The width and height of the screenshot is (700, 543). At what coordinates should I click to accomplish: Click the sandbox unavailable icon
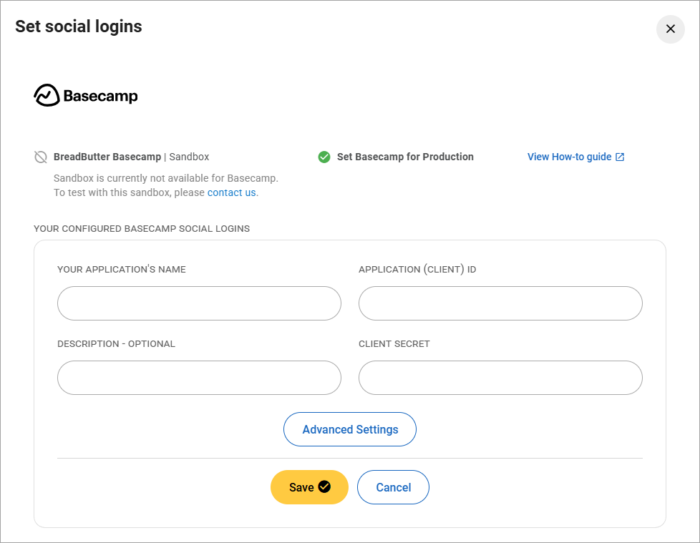click(41, 157)
